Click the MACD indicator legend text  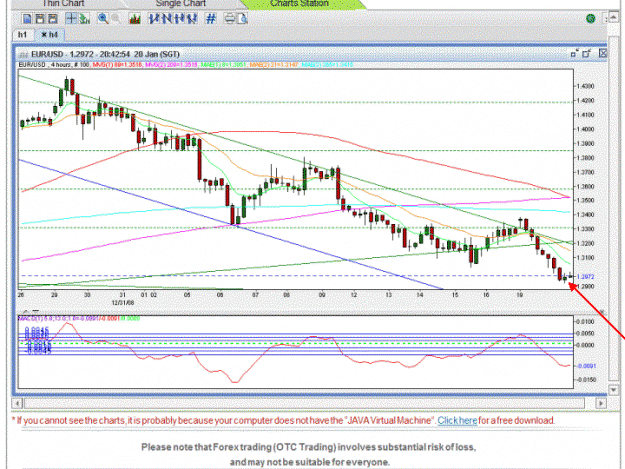79,318
